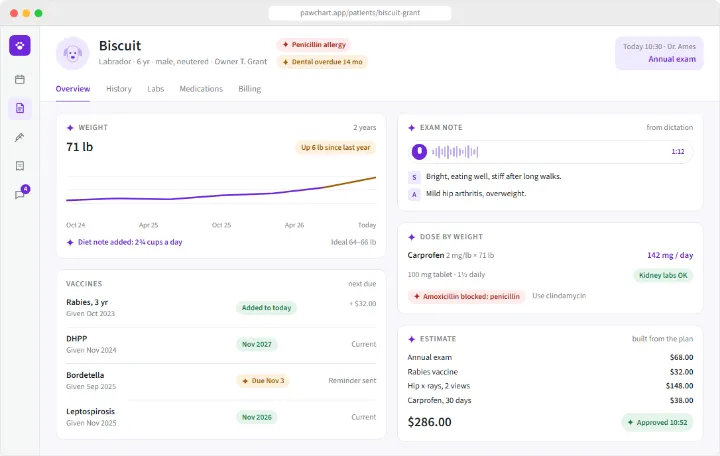The height and width of the screenshot is (456, 720).
Task: Click the Amoxicillin blocked: penicillin warning
Action: 467,296
